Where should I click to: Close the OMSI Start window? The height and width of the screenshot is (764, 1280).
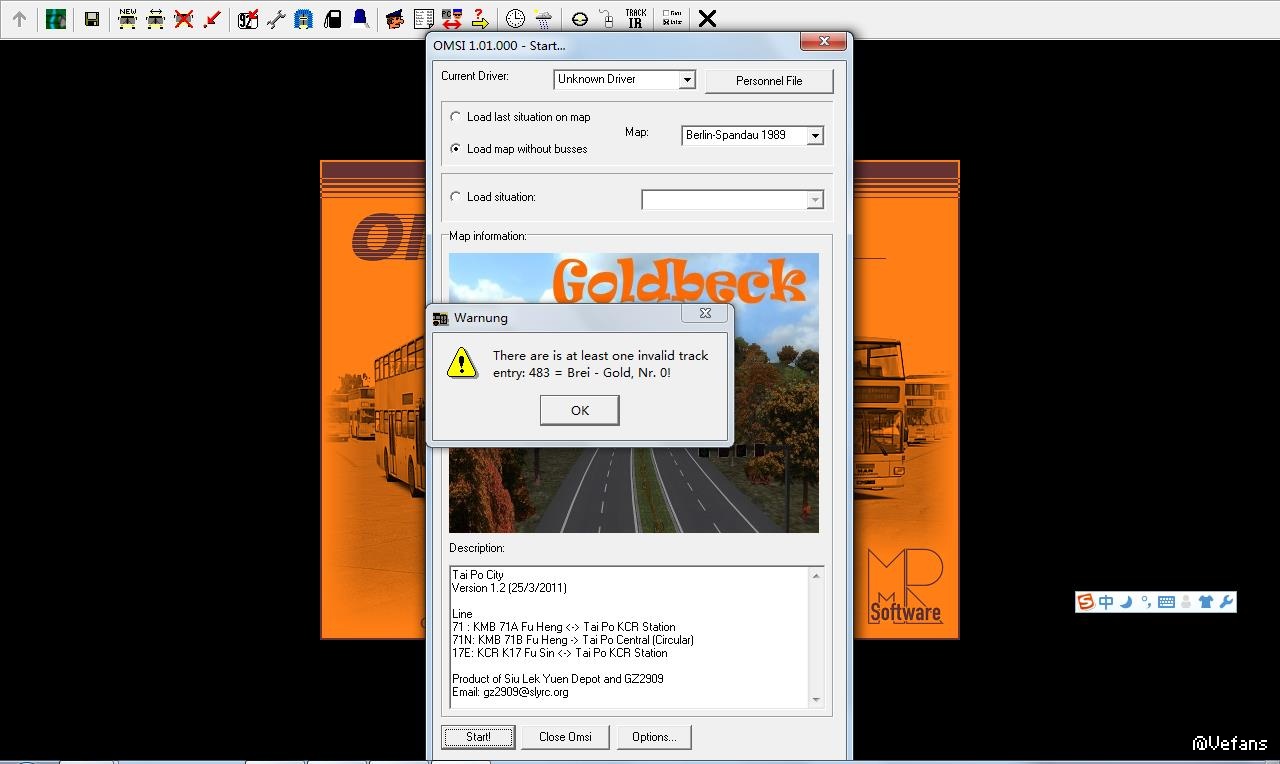(x=824, y=41)
